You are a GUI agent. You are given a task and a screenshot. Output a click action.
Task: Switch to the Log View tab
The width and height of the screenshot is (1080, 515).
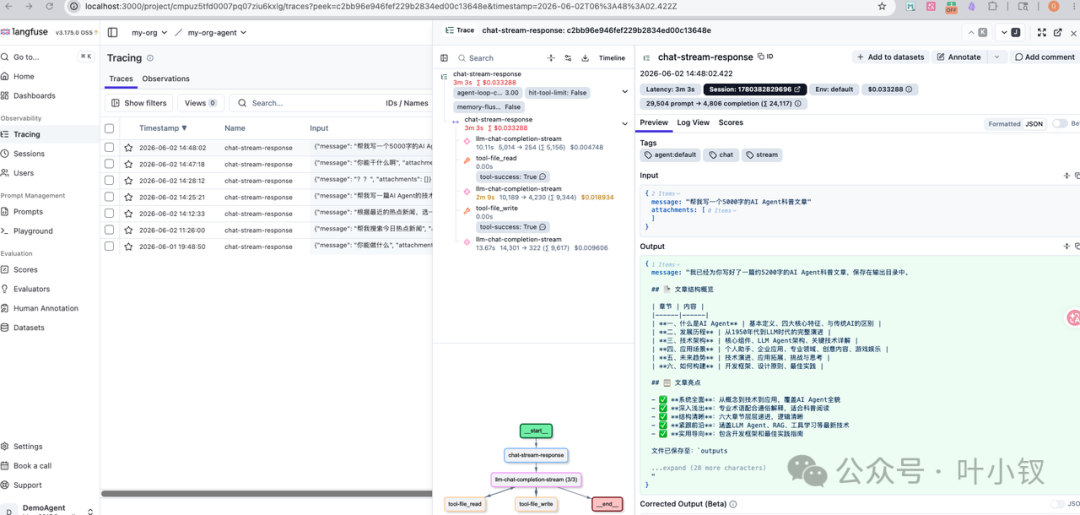click(692, 123)
